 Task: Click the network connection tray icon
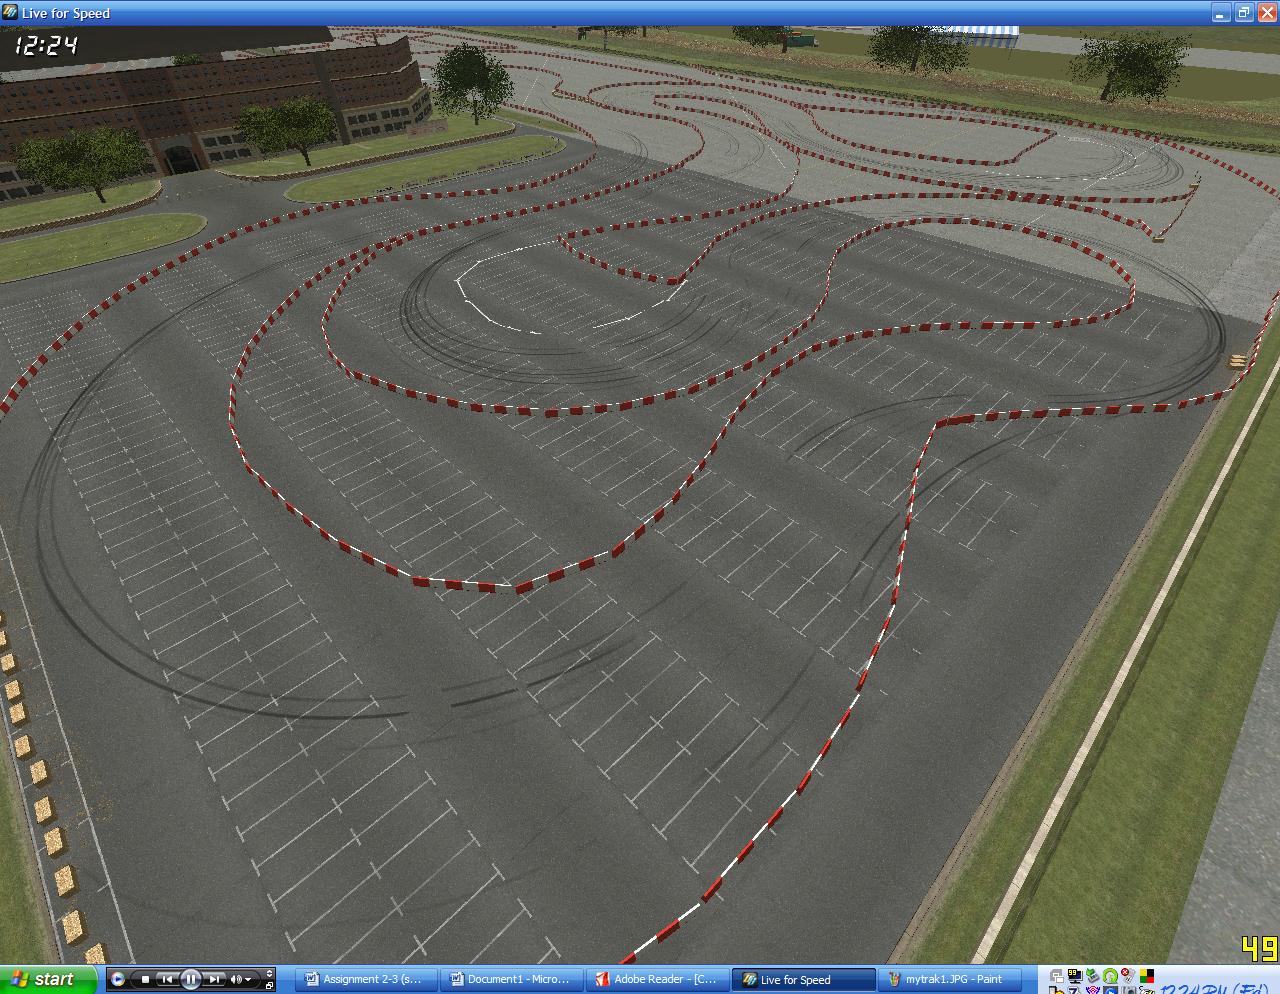[x=1057, y=976]
